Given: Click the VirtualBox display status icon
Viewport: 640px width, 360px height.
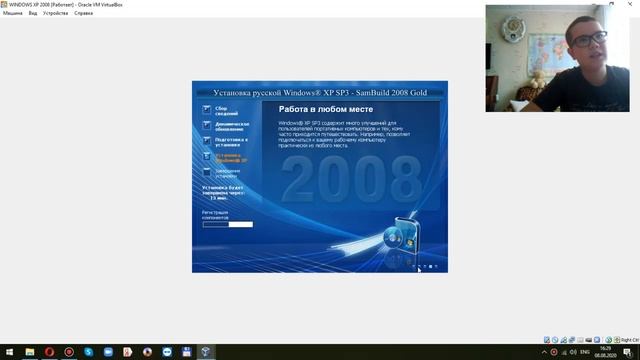Looking at the screenshot, I should [x=597, y=340].
